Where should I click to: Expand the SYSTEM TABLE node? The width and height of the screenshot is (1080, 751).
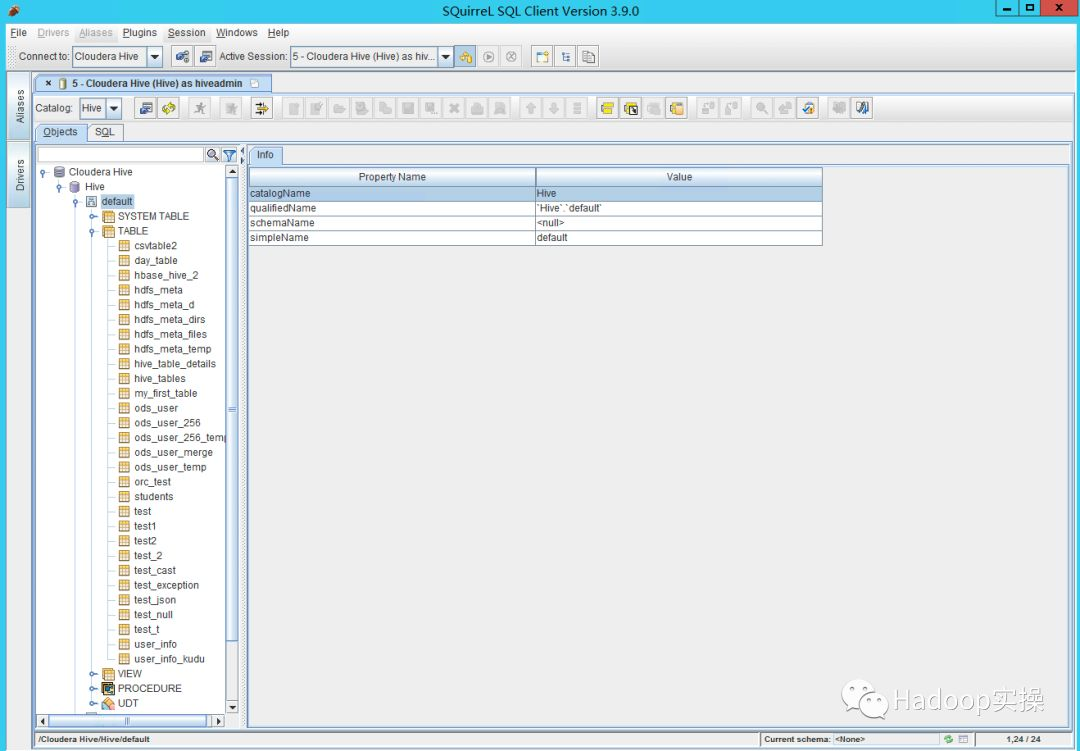93,216
